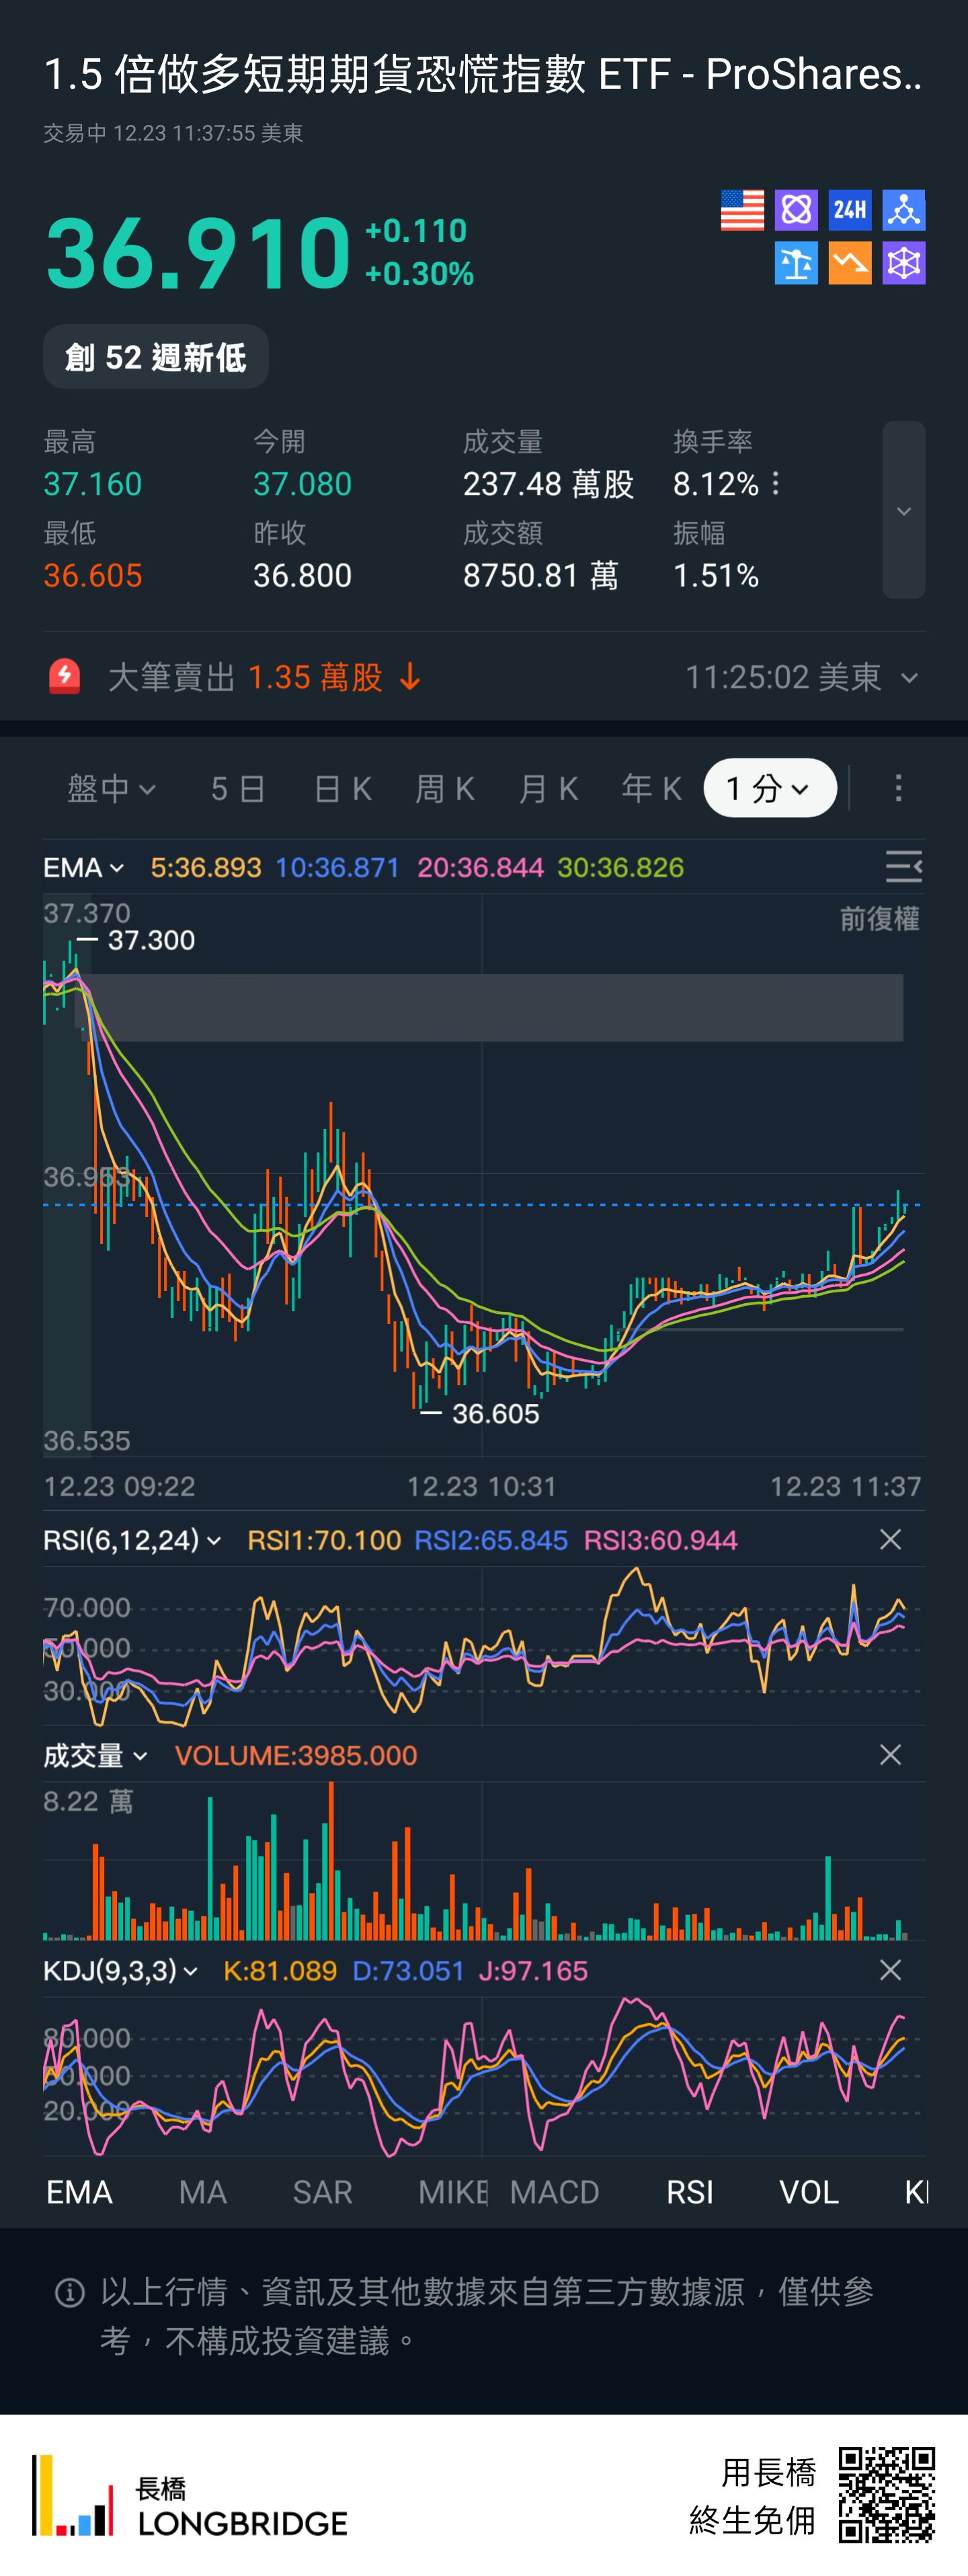968x2576 pixels.
Task: Tap the purple cube icon
Action: (x=904, y=263)
